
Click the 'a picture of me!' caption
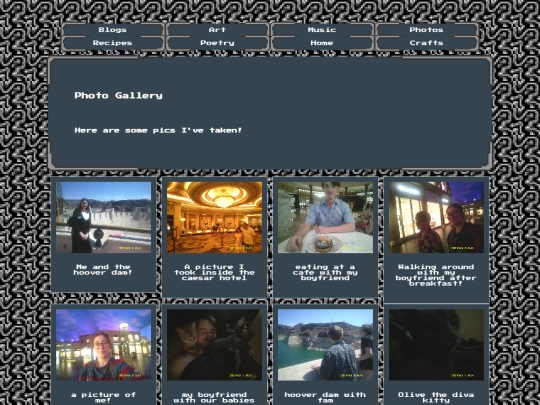103,397
